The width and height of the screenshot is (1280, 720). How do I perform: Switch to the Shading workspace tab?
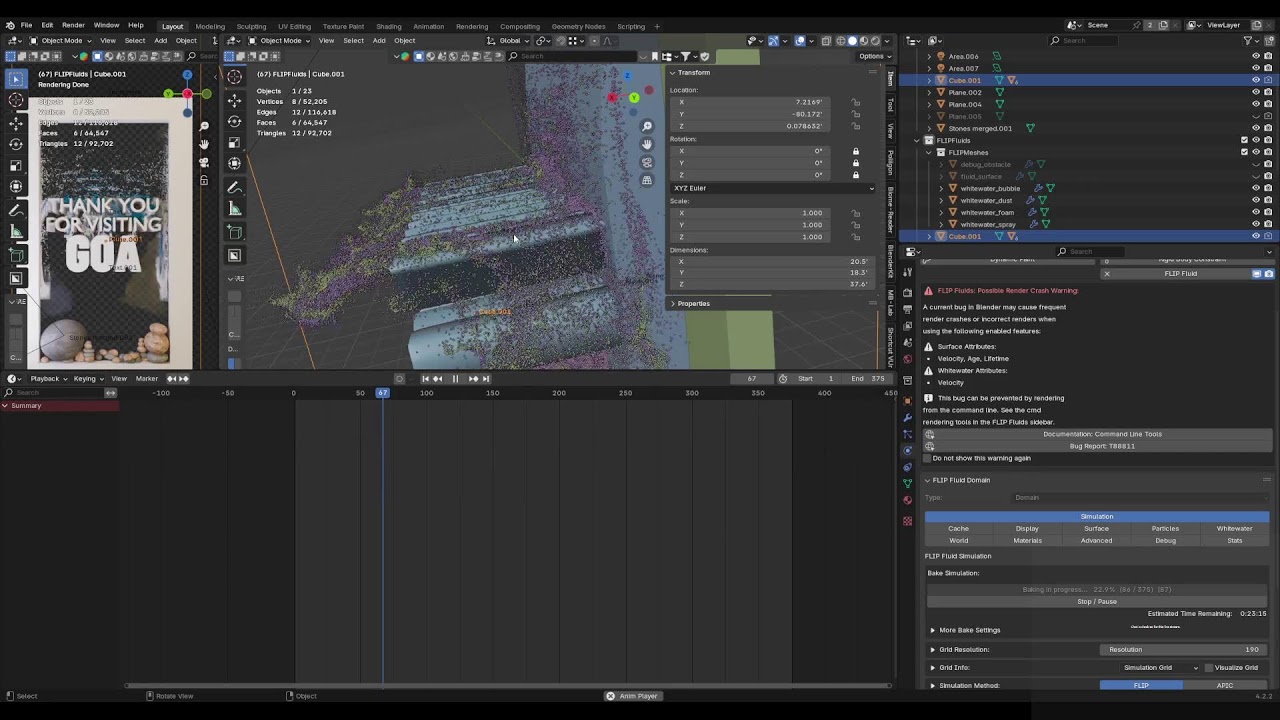tap(389, 26)
